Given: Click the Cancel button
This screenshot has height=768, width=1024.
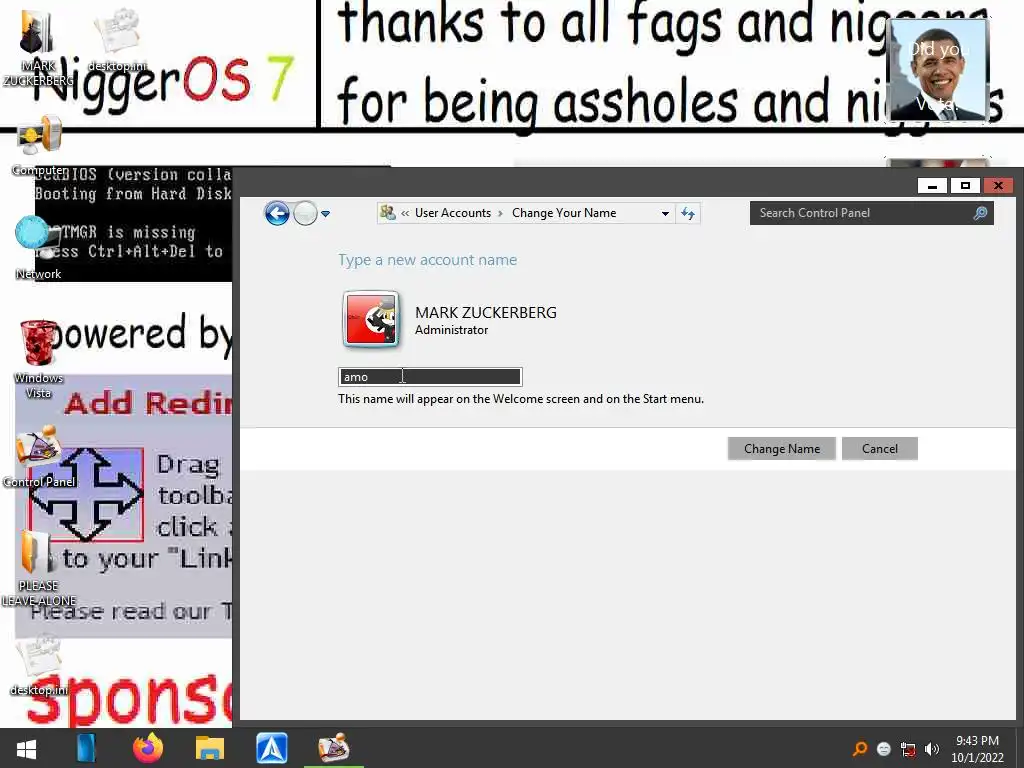Looking at the screenshot, I should [x=880, y=449].
